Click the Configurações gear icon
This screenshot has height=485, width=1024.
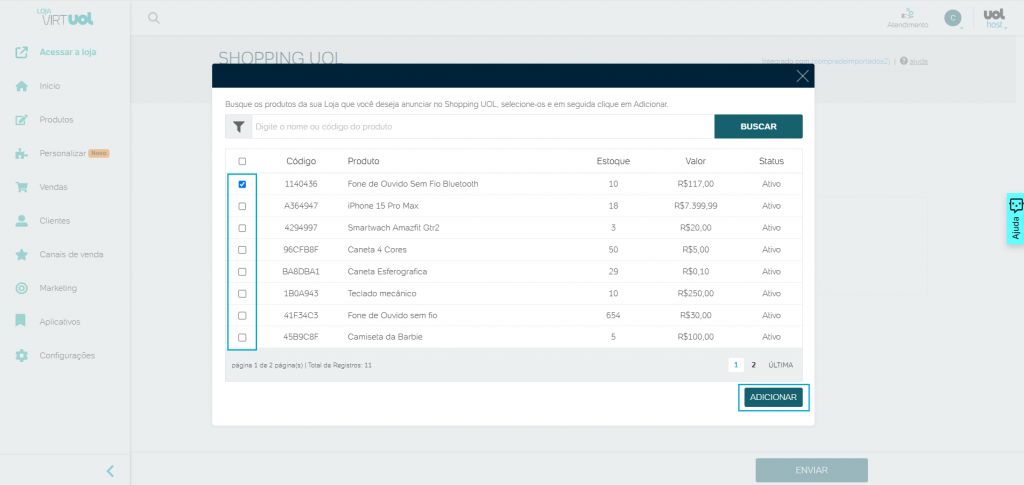tap(22, 356)
